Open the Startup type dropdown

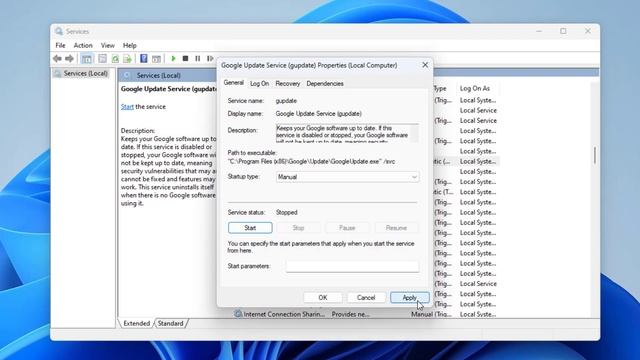click(x=347, y=177)
